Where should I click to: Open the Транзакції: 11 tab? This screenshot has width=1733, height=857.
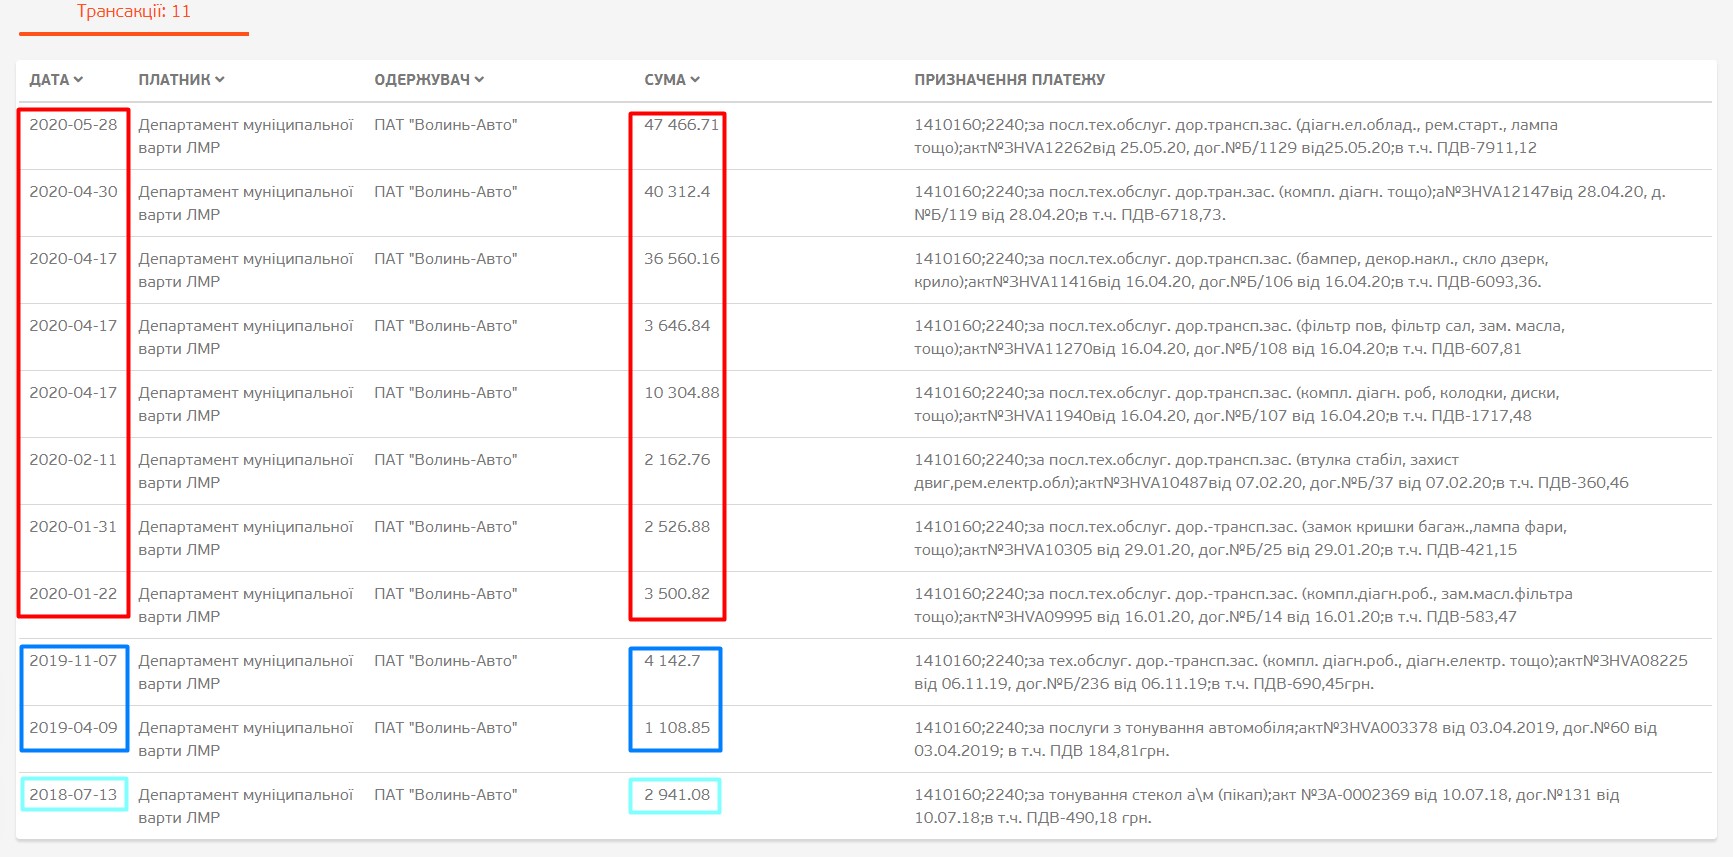[x=133, y=13]
